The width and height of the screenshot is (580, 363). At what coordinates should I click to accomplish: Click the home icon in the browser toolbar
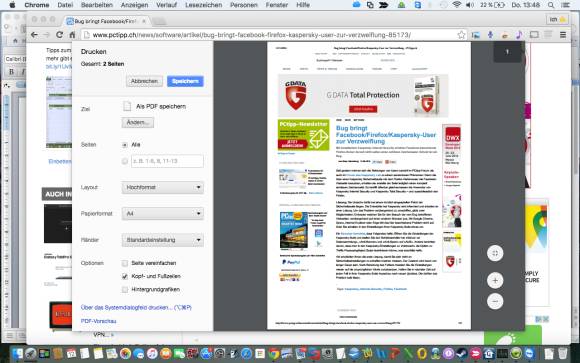[72, 35]
